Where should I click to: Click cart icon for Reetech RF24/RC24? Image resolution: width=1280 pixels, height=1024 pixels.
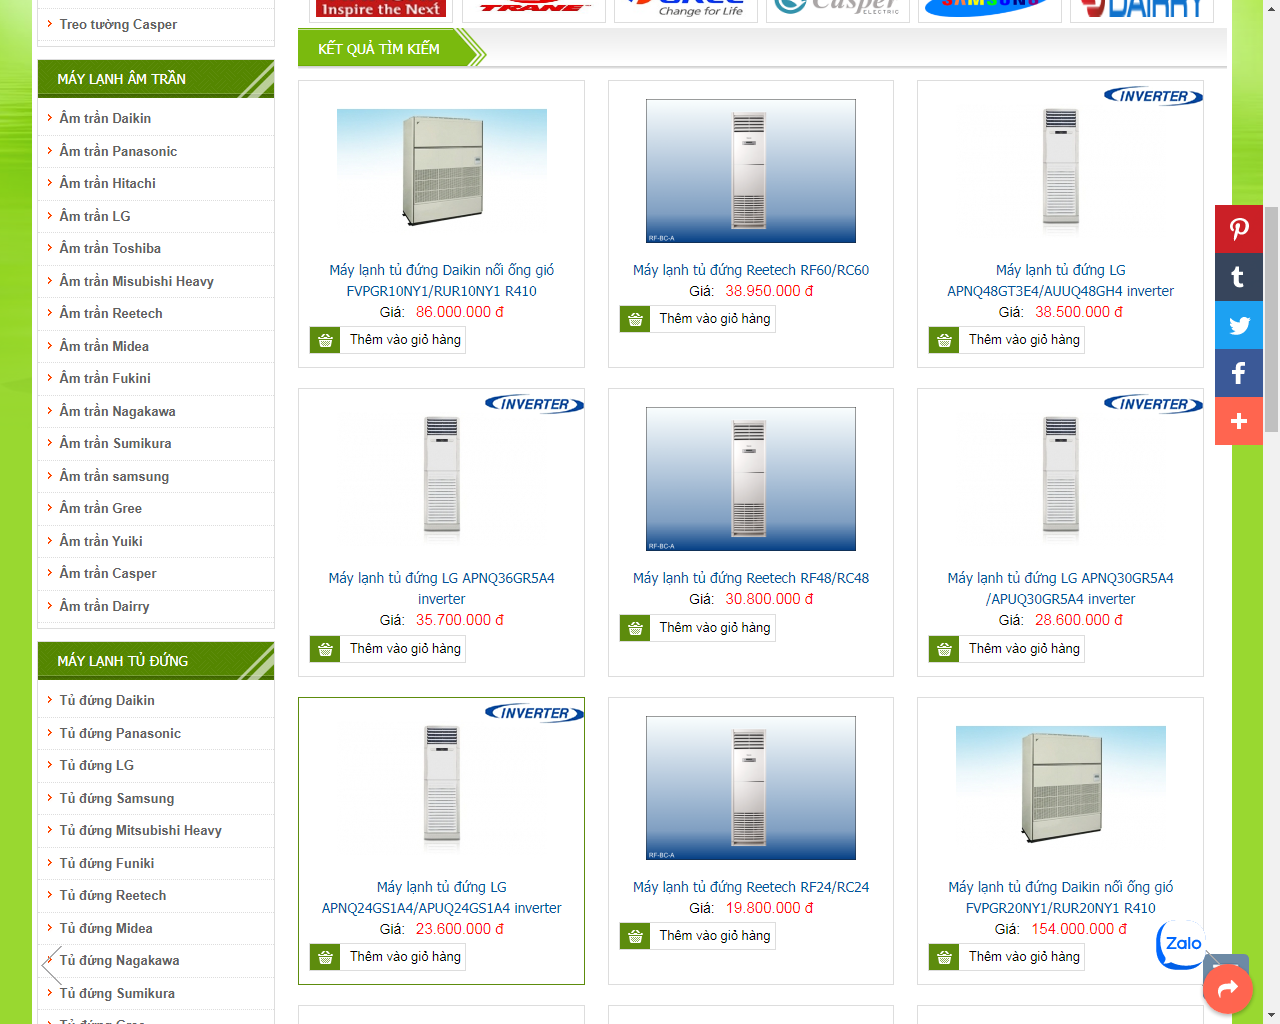click(x=635, y=936)
